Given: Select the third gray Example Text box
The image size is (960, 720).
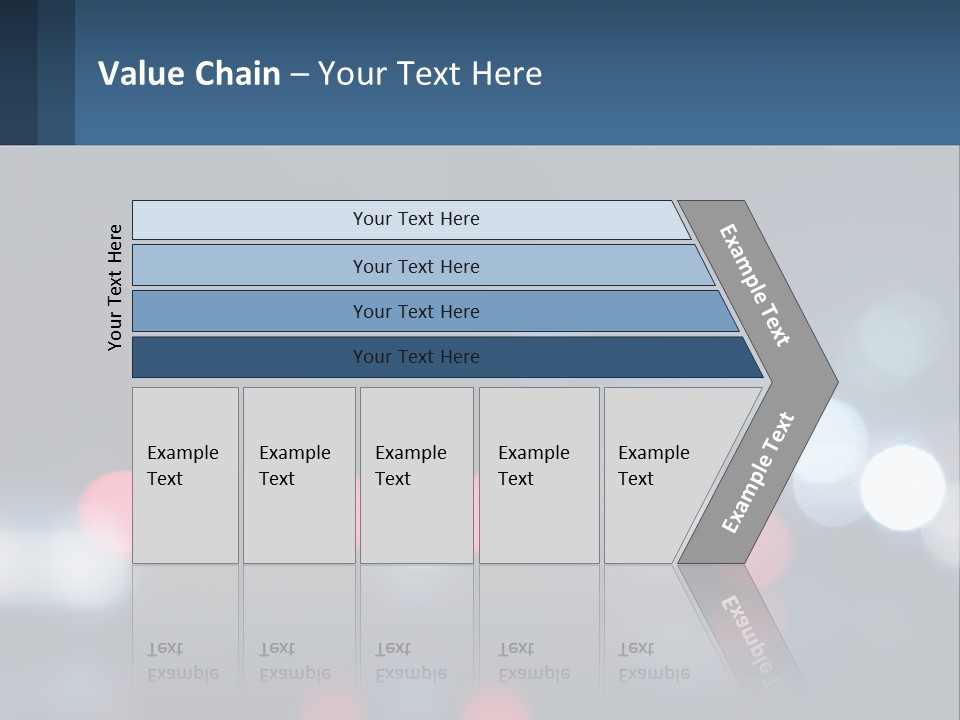Looking at the screenshot, I should 417,475.
